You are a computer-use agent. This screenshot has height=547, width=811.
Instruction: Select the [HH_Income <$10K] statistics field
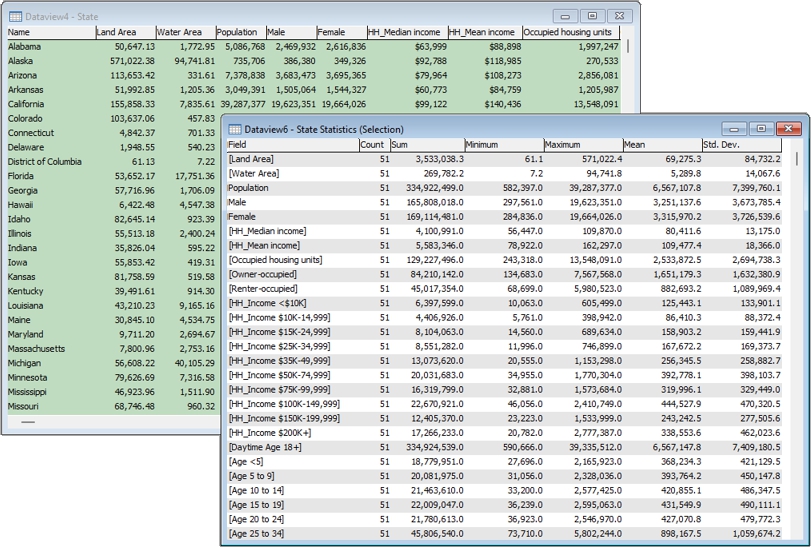(x=267, y=303)
